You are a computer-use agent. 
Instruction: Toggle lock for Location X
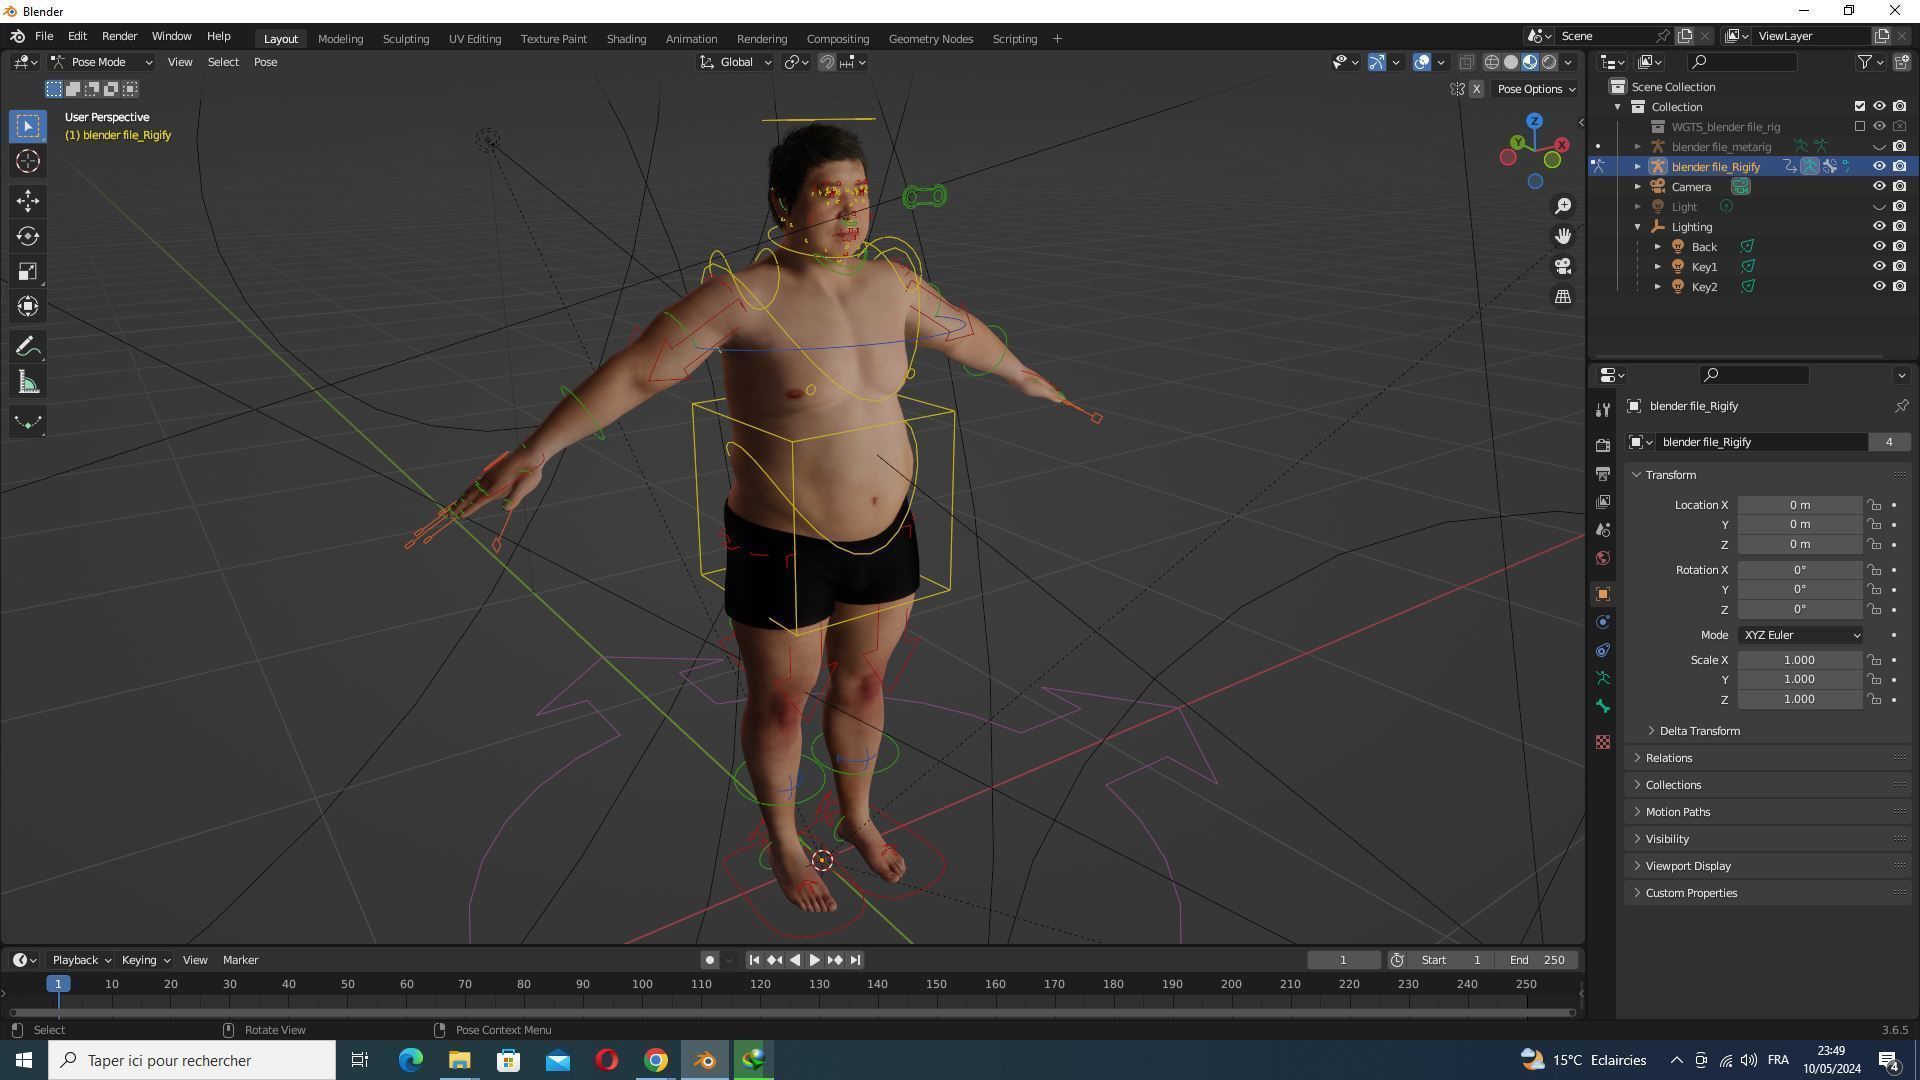1874,505
